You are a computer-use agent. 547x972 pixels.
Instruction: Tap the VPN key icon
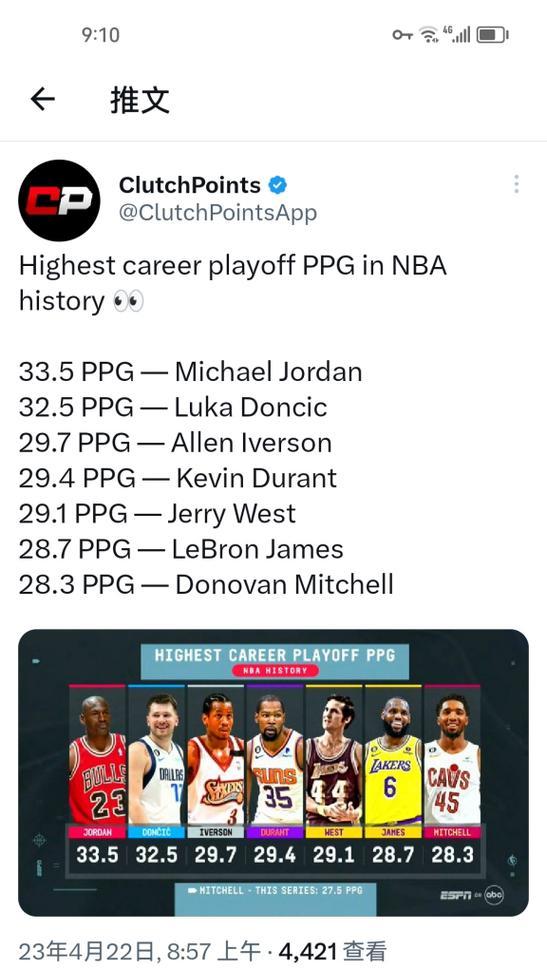(402, 35)
